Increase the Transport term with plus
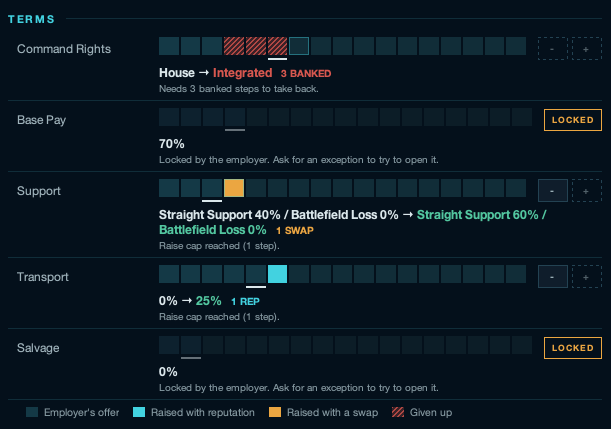The width and height of the screenshot is (611, 429). 586,277
